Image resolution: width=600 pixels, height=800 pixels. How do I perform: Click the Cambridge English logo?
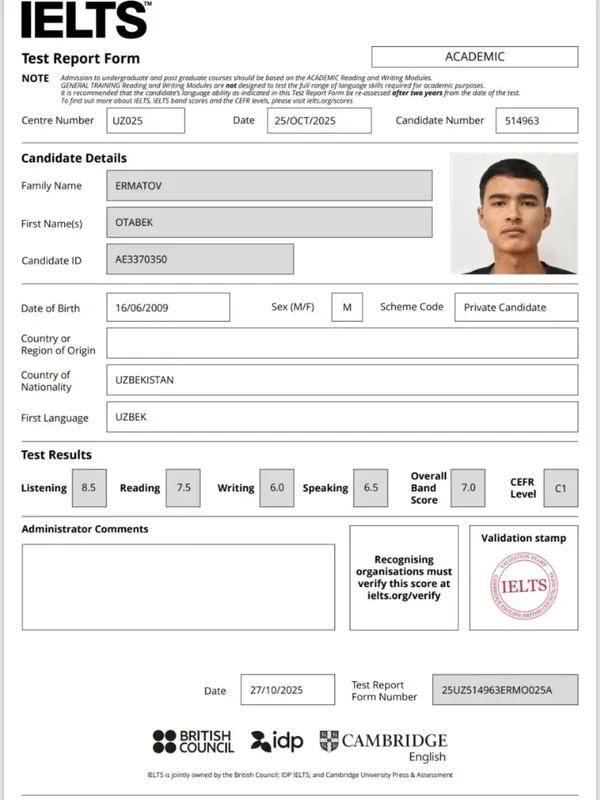pyautogui.click(x=383, y=747)
